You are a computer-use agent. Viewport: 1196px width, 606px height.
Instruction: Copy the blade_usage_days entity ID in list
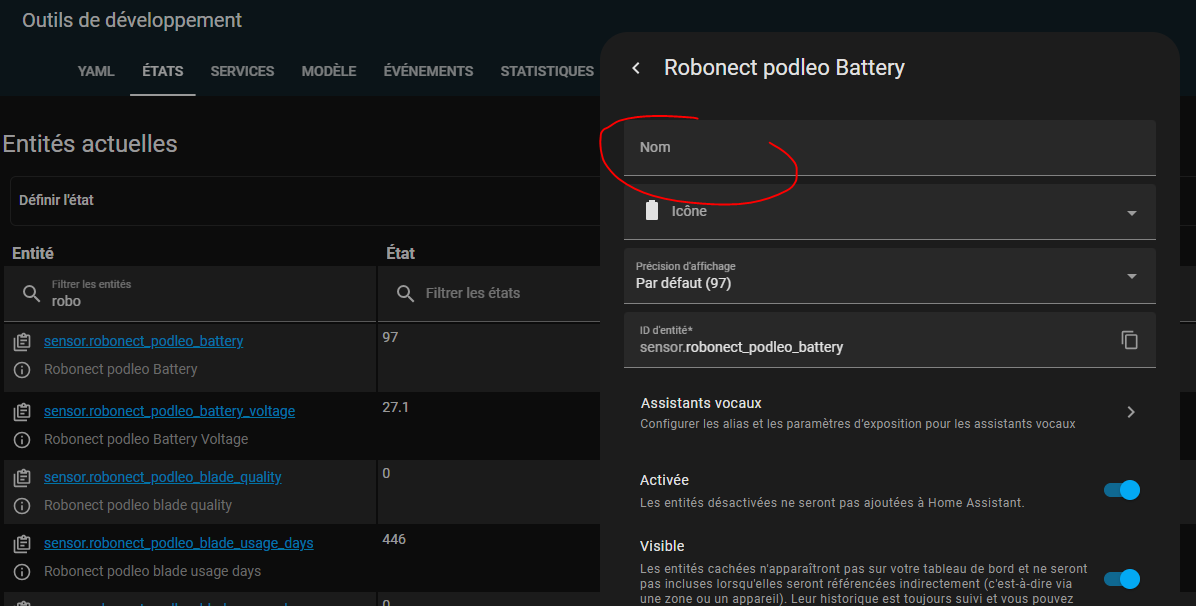tap(22, 544)
